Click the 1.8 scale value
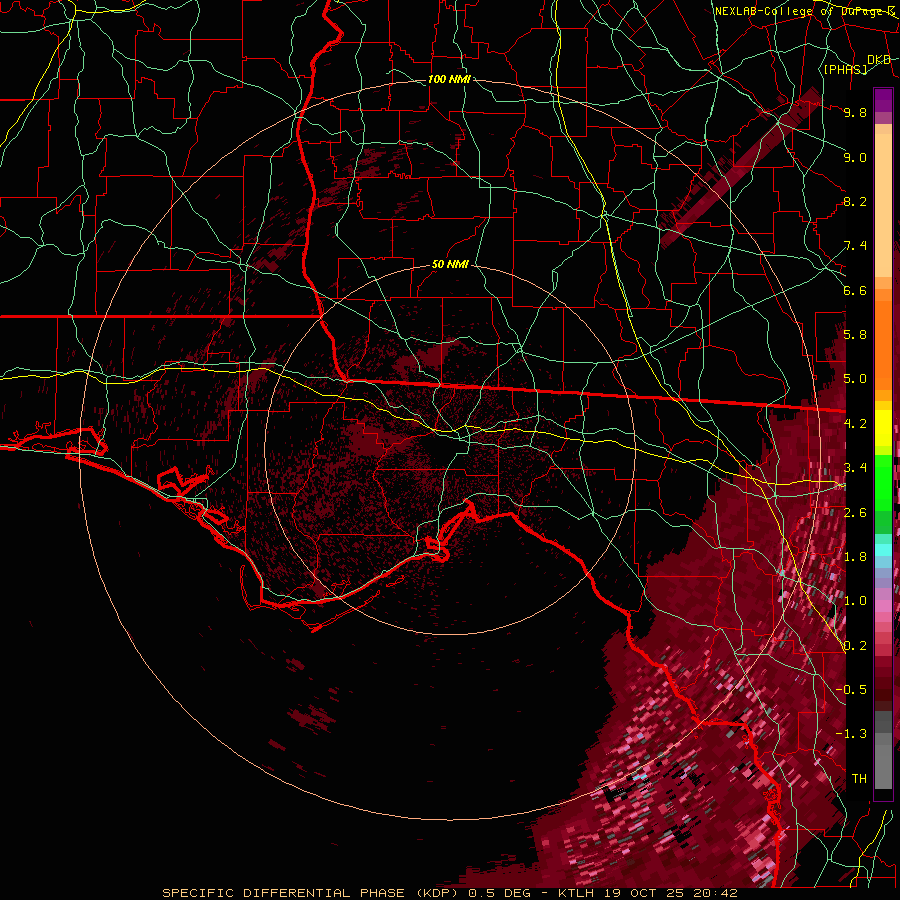This screenshot has width=900, height=900. click(x=855, y=557)
